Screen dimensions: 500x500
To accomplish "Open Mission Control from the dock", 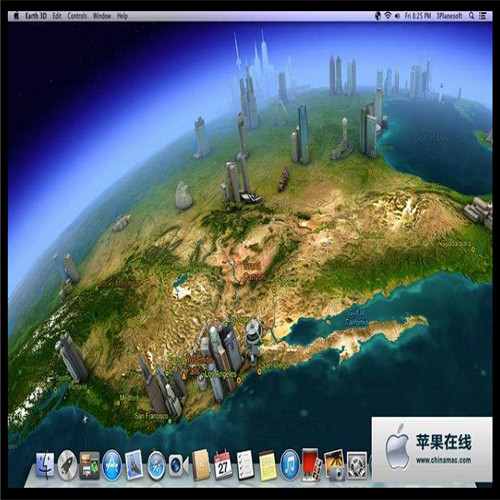I will (x=89, y=466).
